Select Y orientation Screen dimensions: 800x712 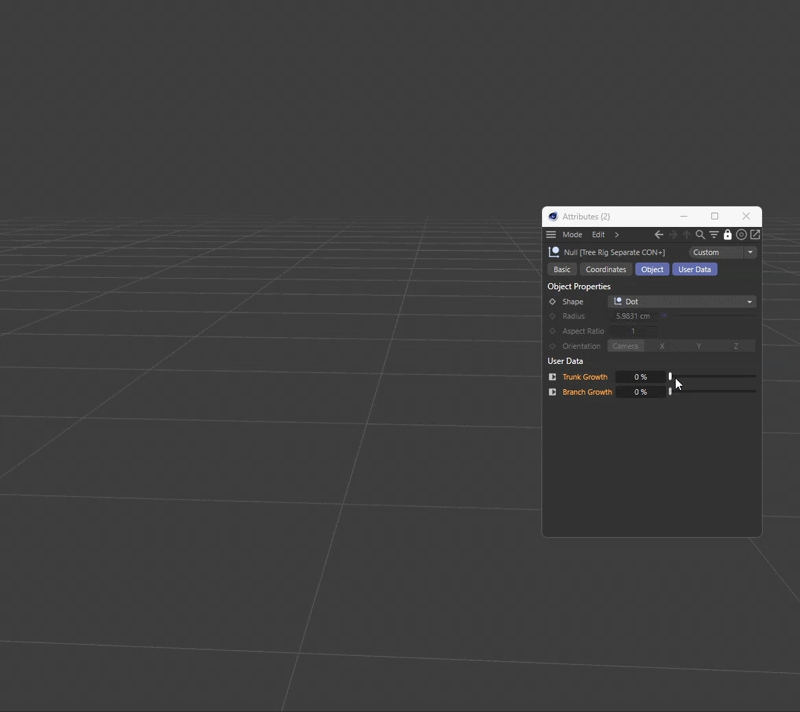click(x=699, y=346)
